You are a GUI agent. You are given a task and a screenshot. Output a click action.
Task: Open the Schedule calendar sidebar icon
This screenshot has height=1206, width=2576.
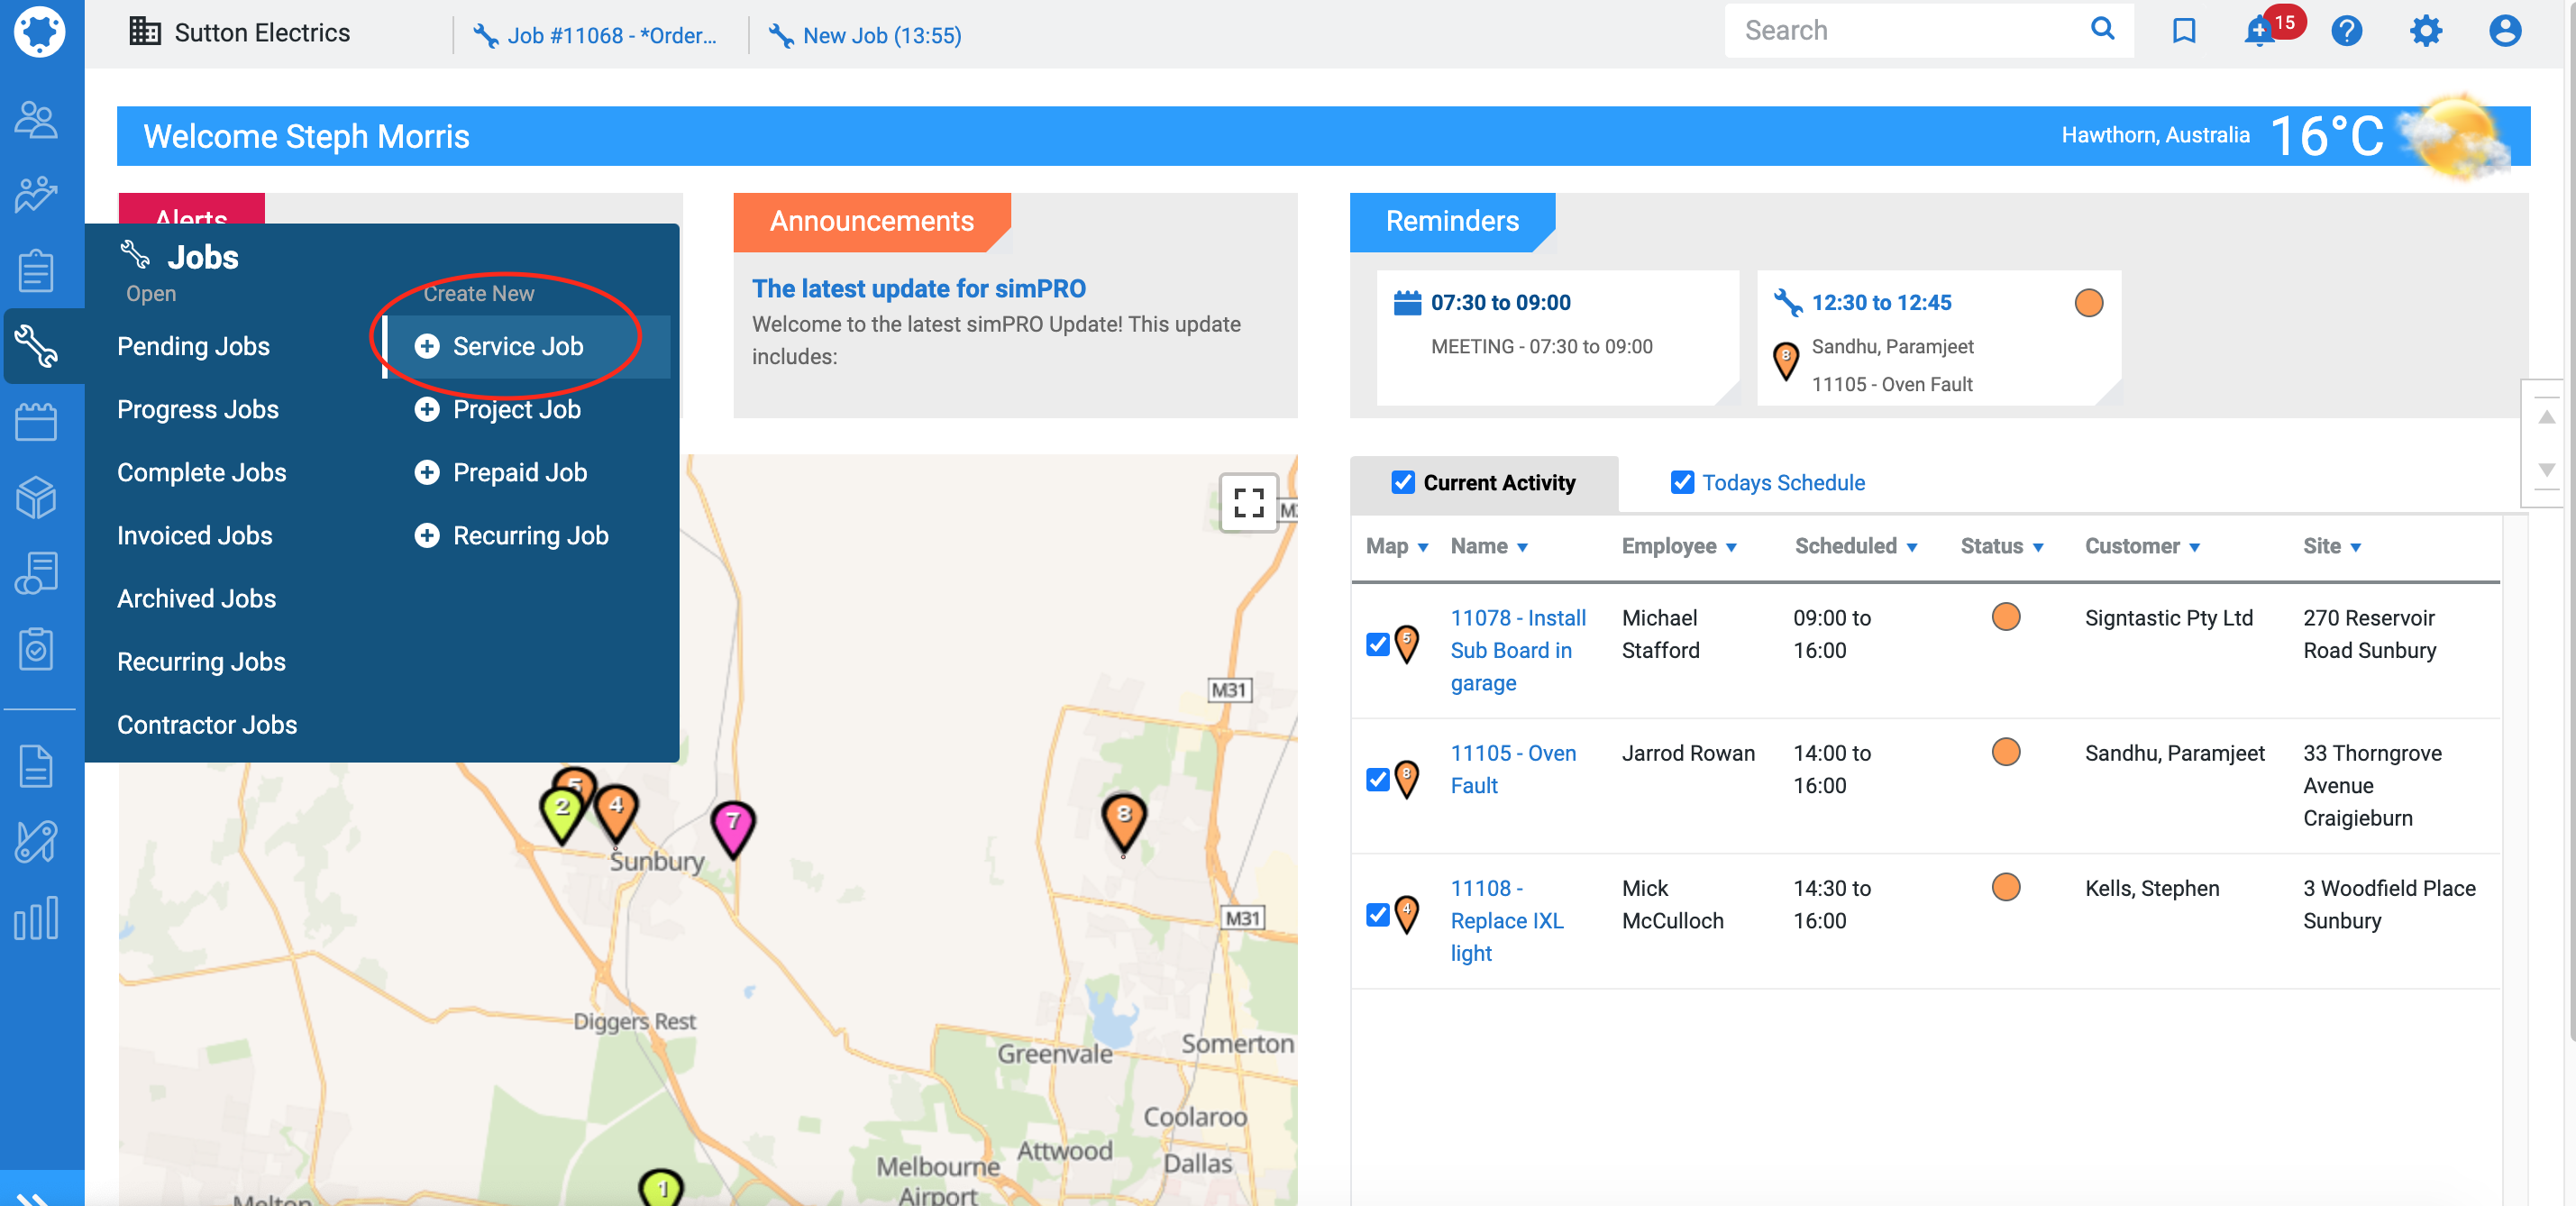tap(37, 421)
